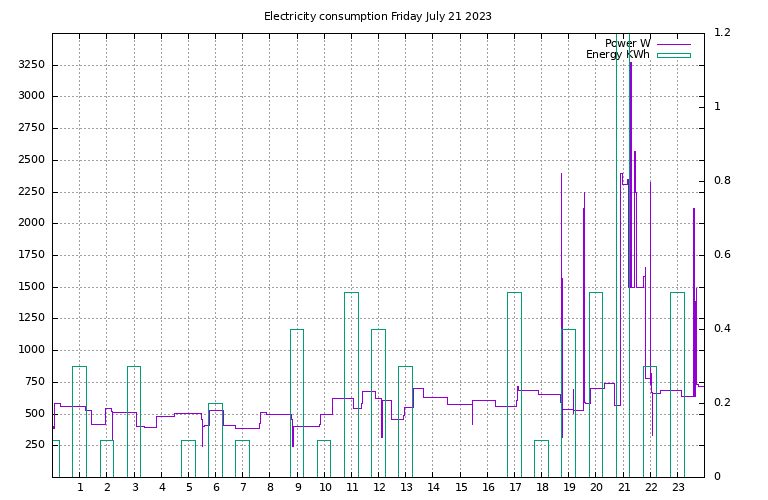Image resolution: width=768 pixels, height=500 pixels.
Task: Click the left axis label 2250
Action: (x=31, y=191)
